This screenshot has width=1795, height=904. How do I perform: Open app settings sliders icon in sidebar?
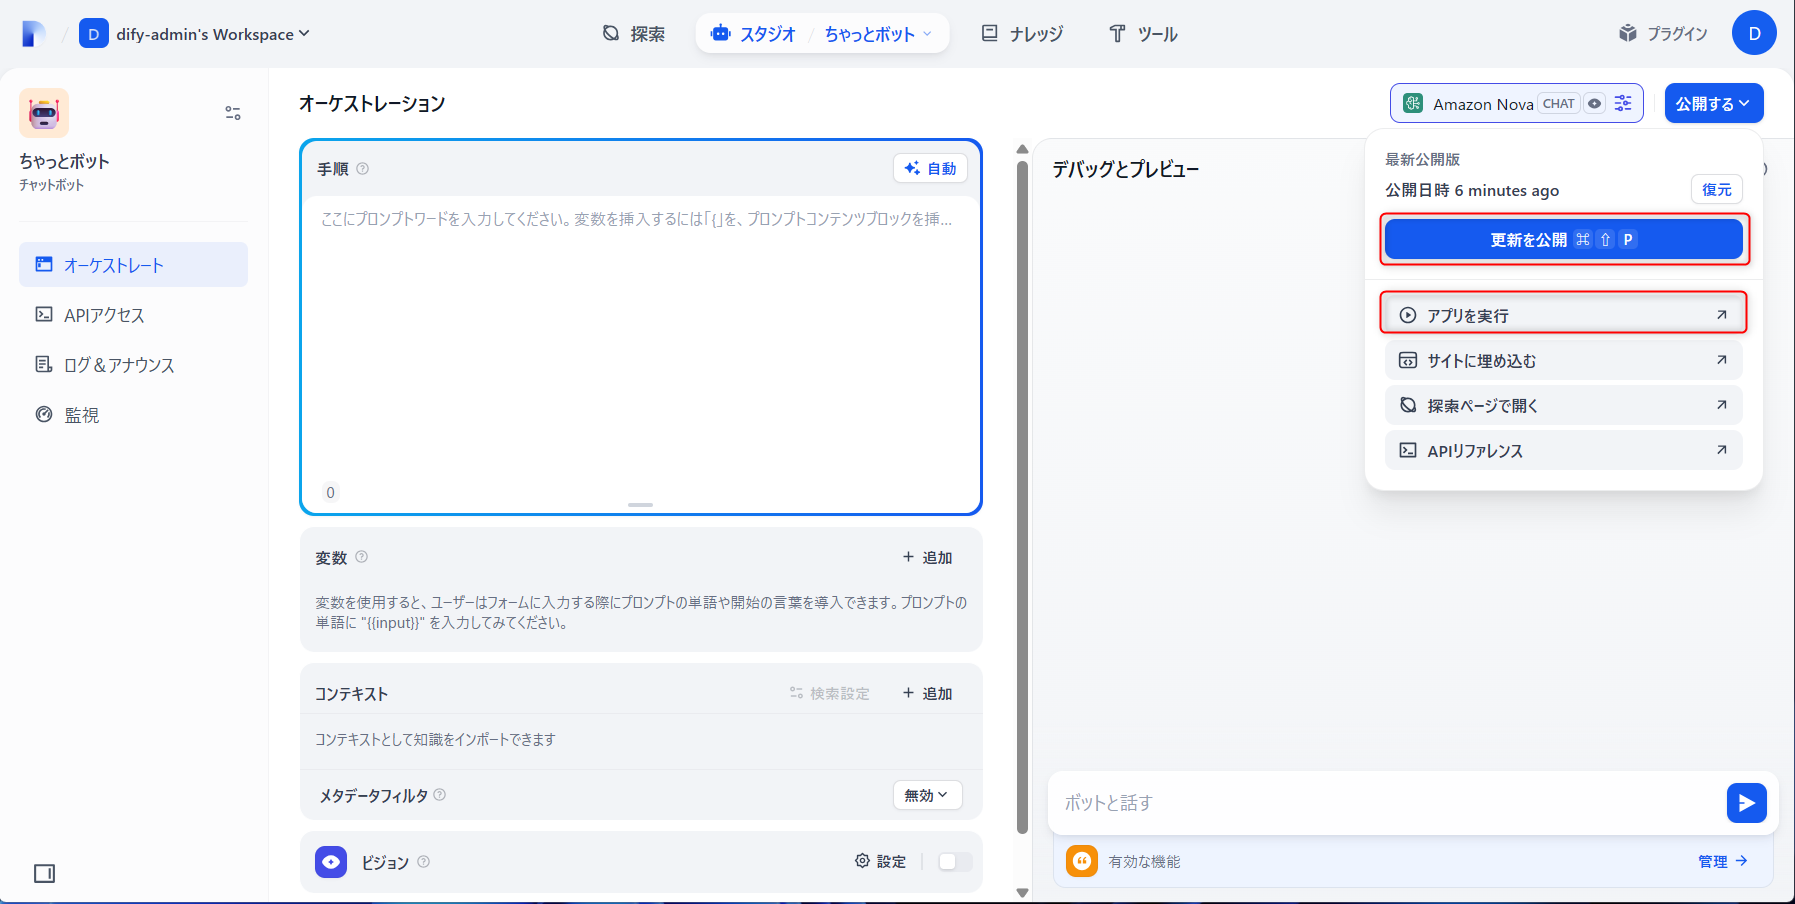pyautogui.click(x=233, y=113)
